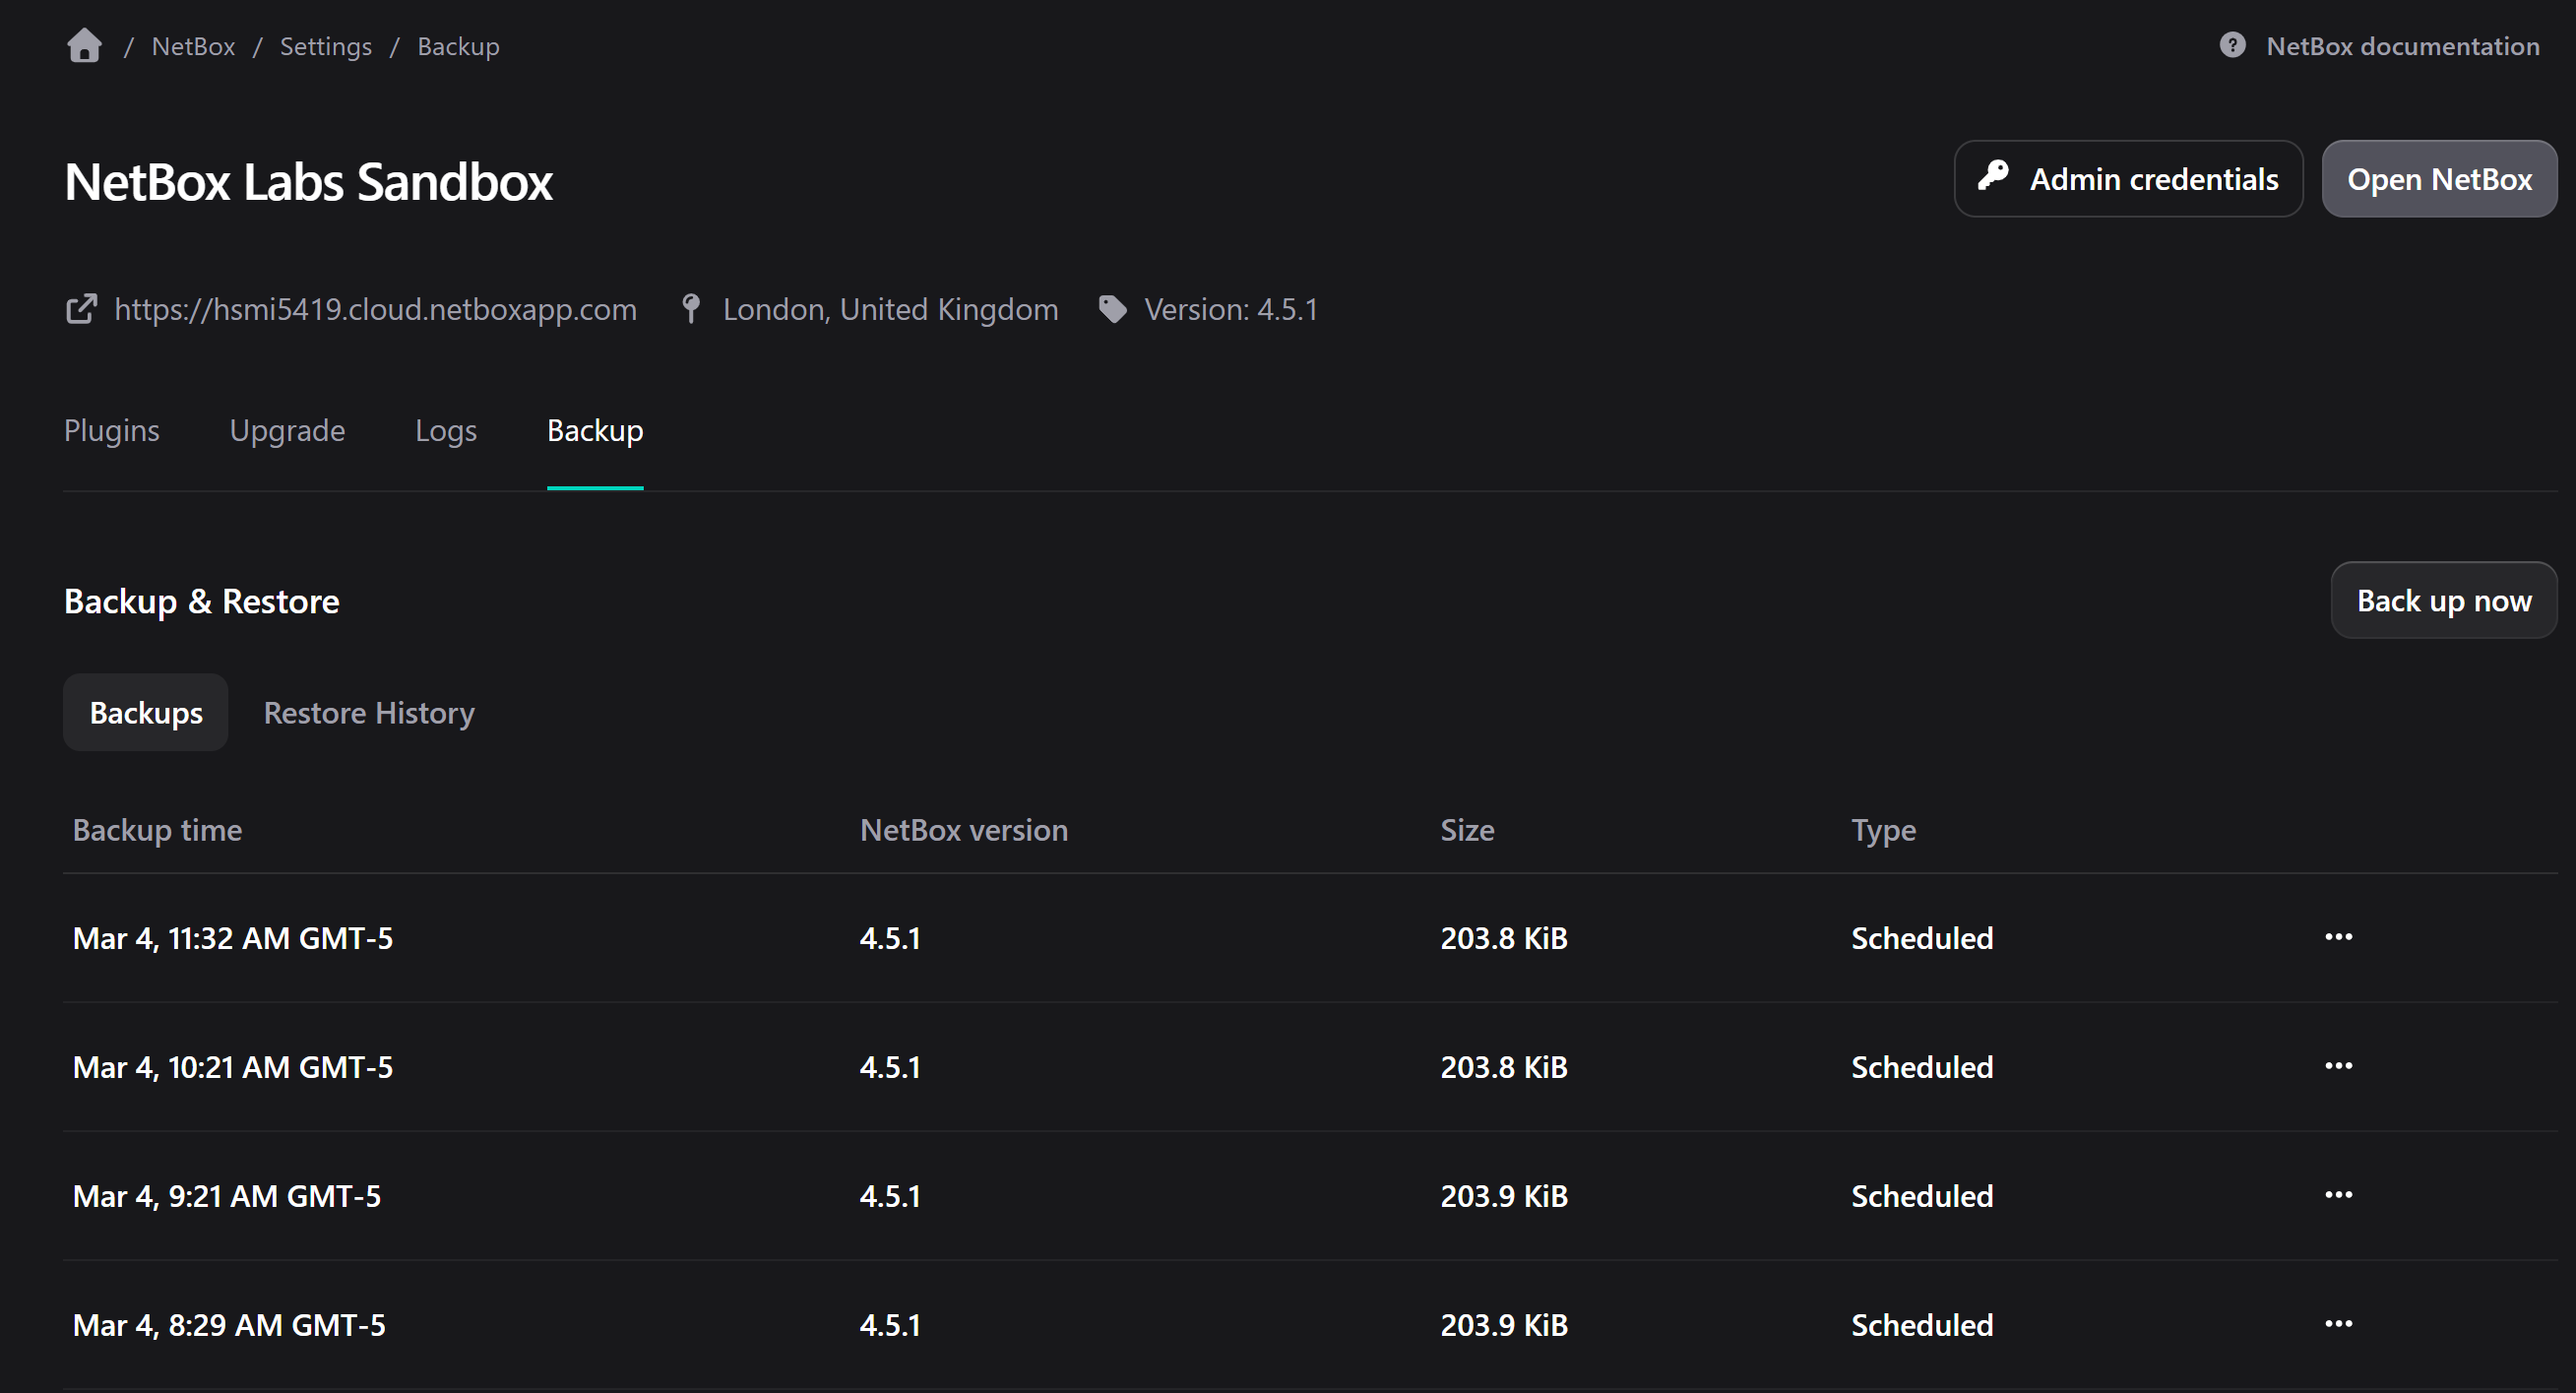This screenshot has height=1393, width=2576.
Task: Open the ellipsis menu for the 11:32 AM backup
Action: pyautogui.click(x=2338, y=936)
